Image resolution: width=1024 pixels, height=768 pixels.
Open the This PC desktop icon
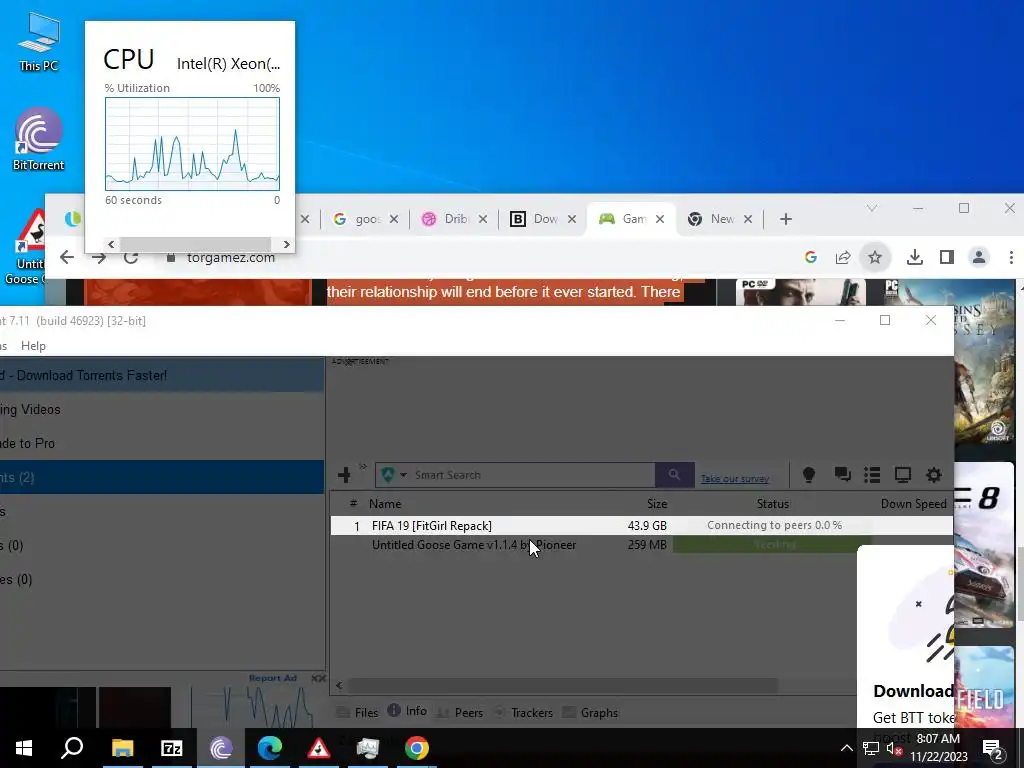coord(39,40)
